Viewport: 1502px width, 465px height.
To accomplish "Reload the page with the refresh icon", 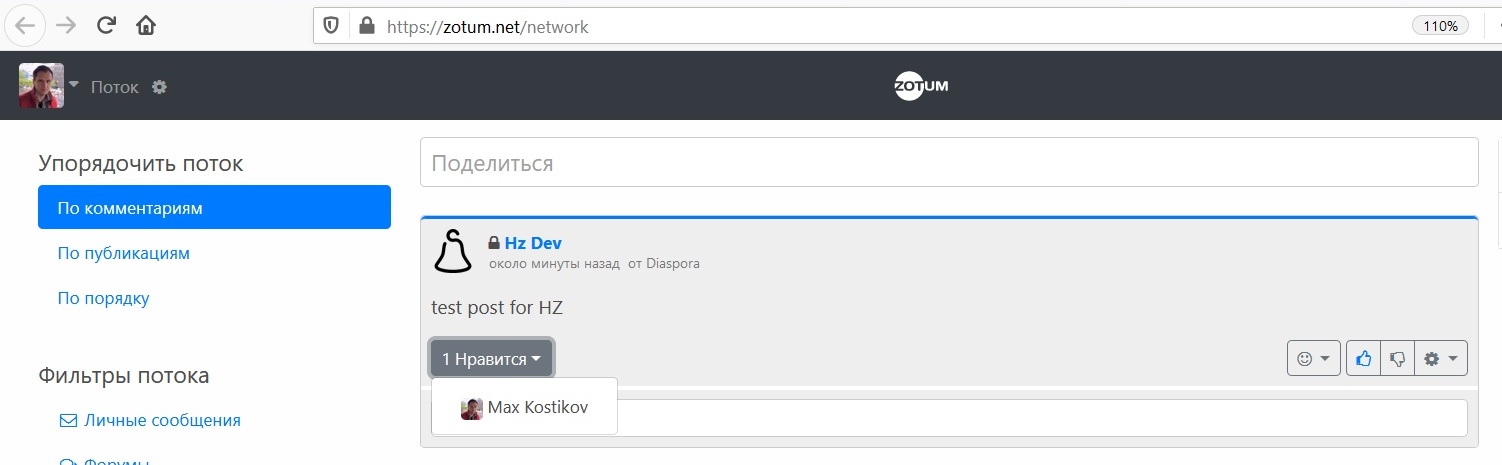I will click(x=106, y=26).
